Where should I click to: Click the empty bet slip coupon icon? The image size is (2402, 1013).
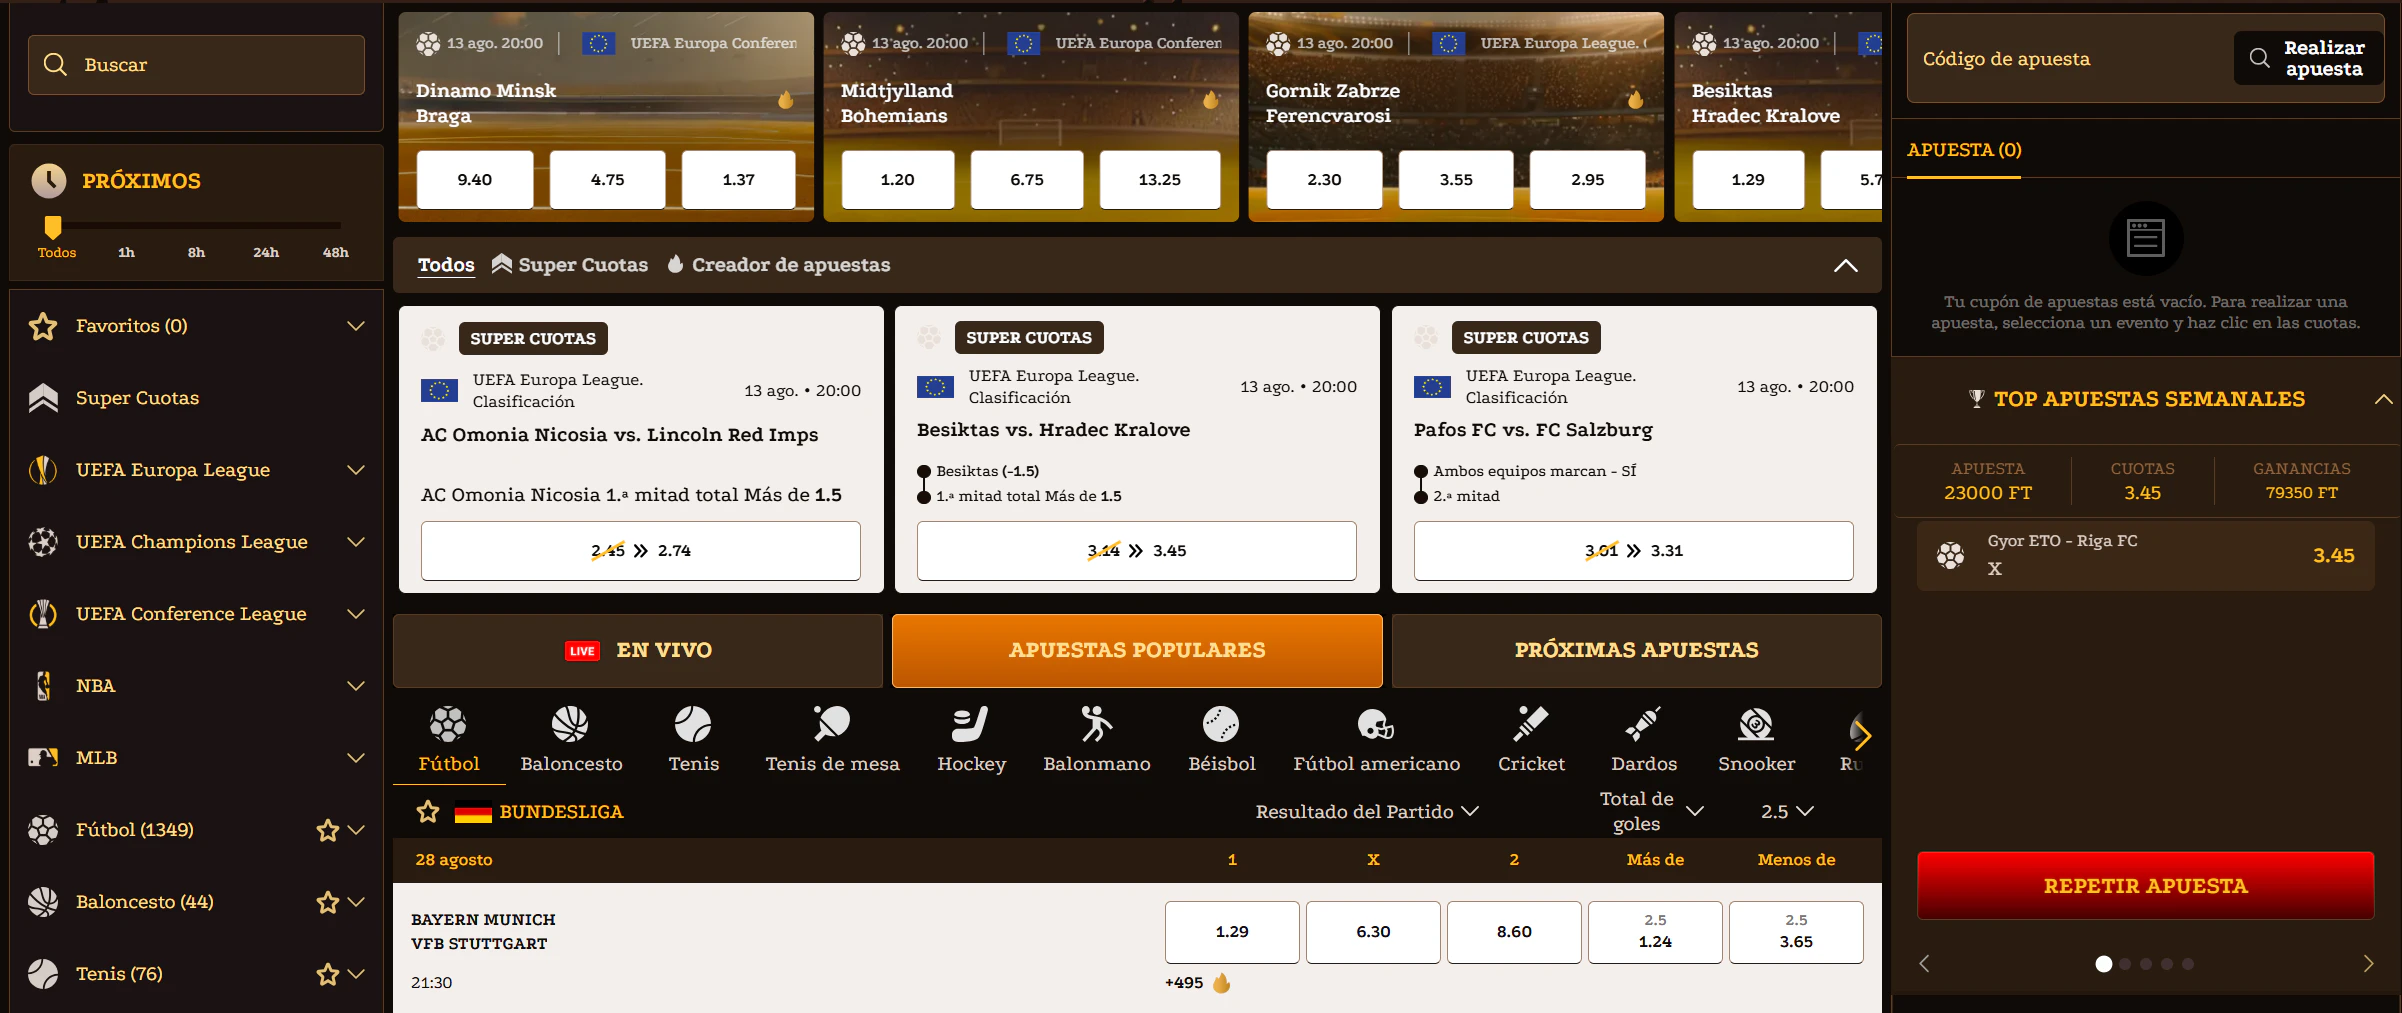tap(2145, 238)
